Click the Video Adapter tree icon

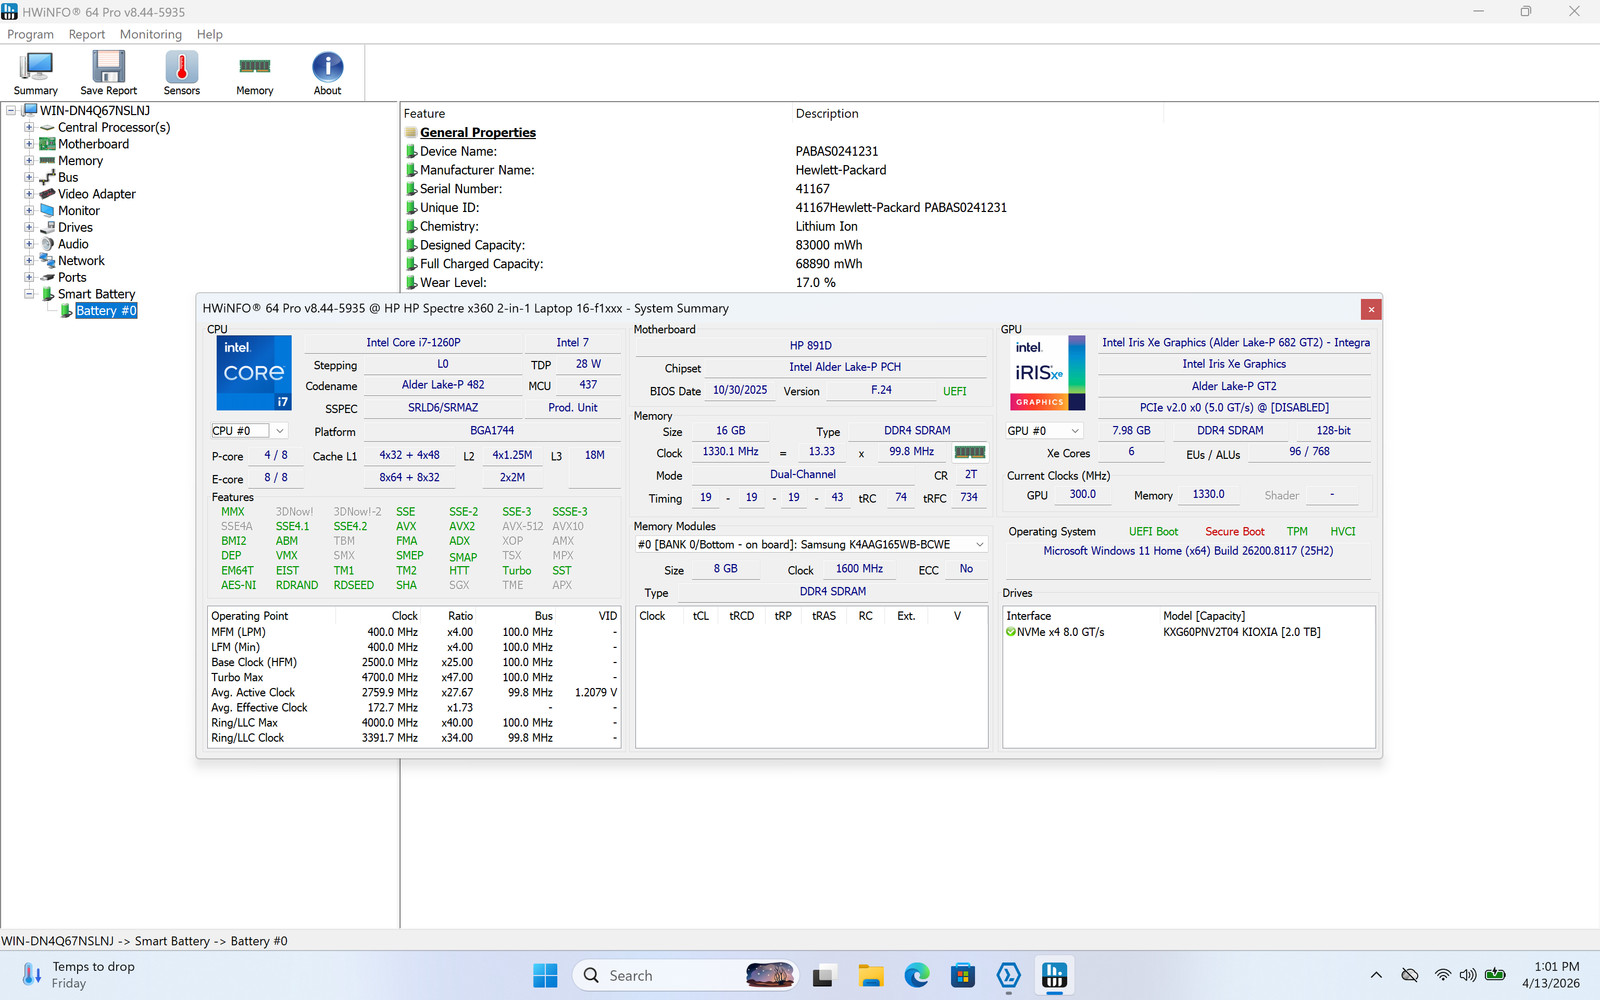click(47, 194)
